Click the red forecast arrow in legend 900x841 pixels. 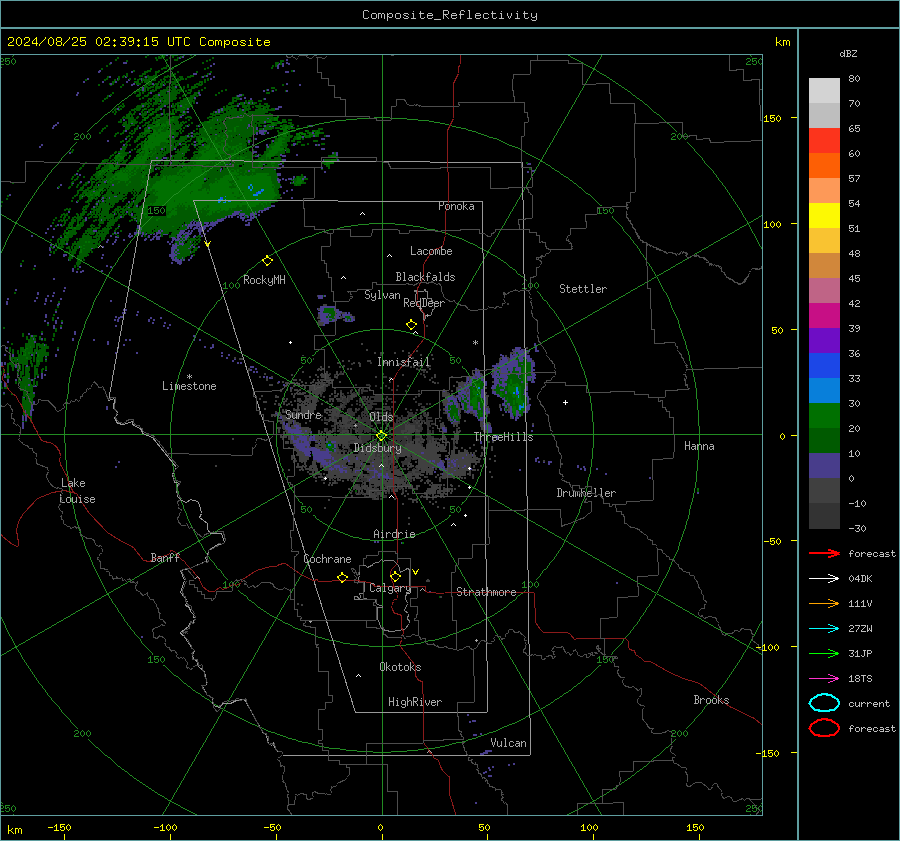(x=824, y=553)
